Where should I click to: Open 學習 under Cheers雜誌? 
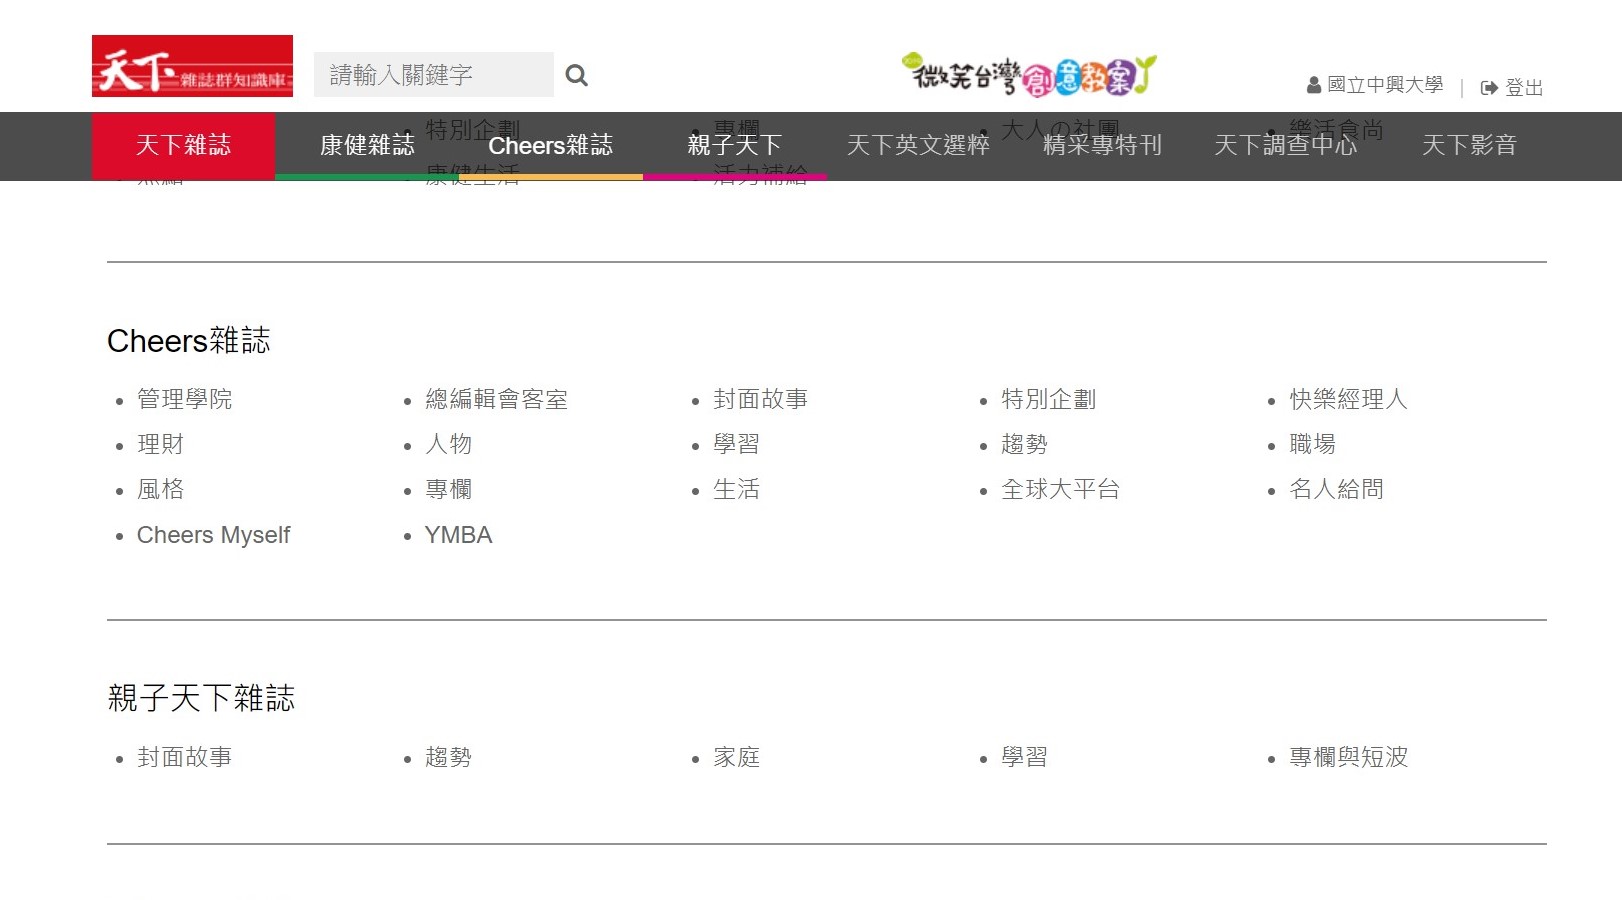(x=736, y=445)
